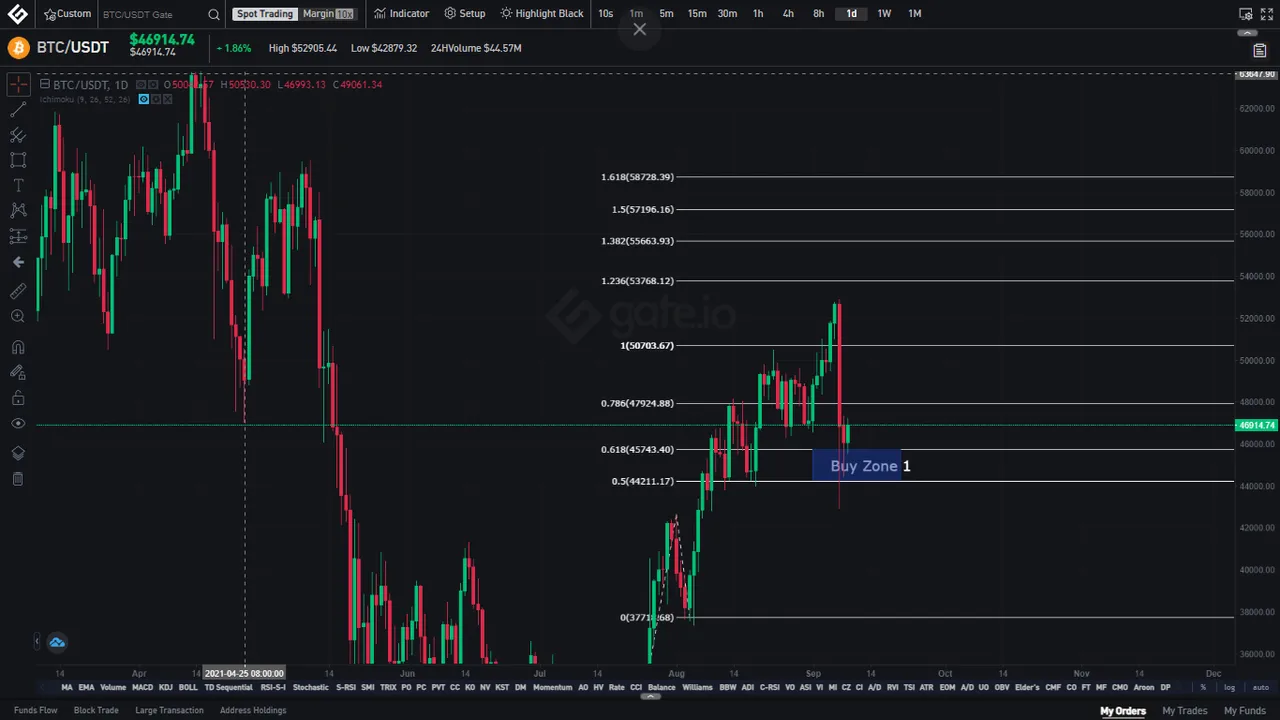Toggle log scale on price axis
The height and width of the screenshot is (720, 1280).
click(1229, 687)
